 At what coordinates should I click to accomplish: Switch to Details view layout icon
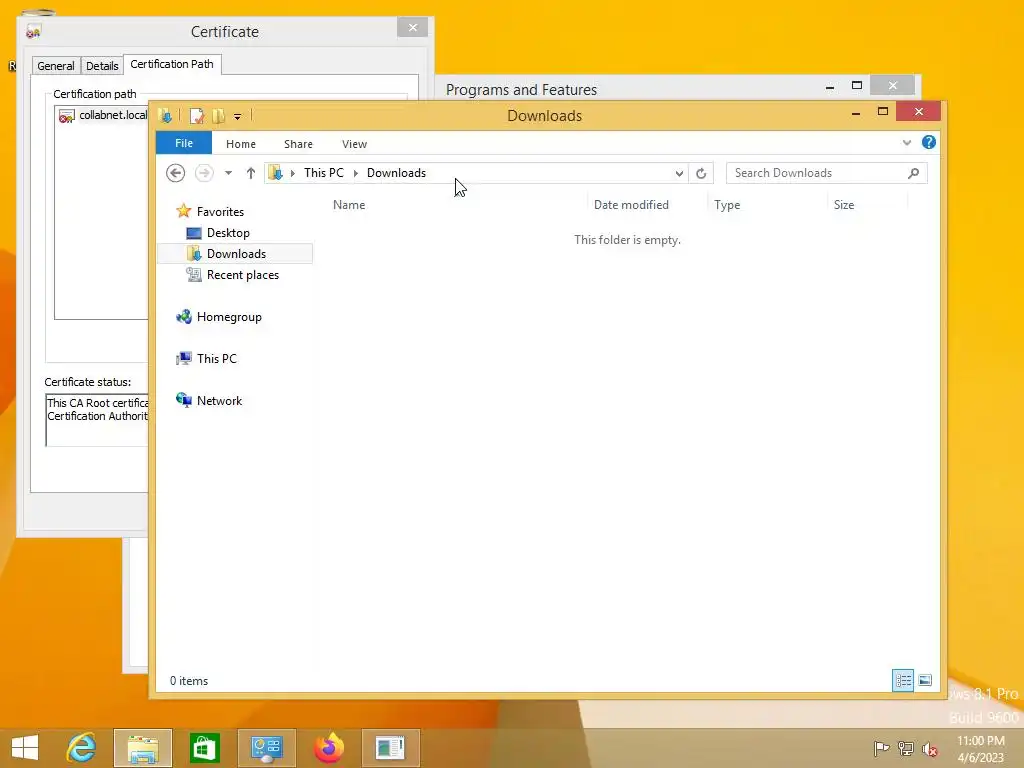(903, 680)
